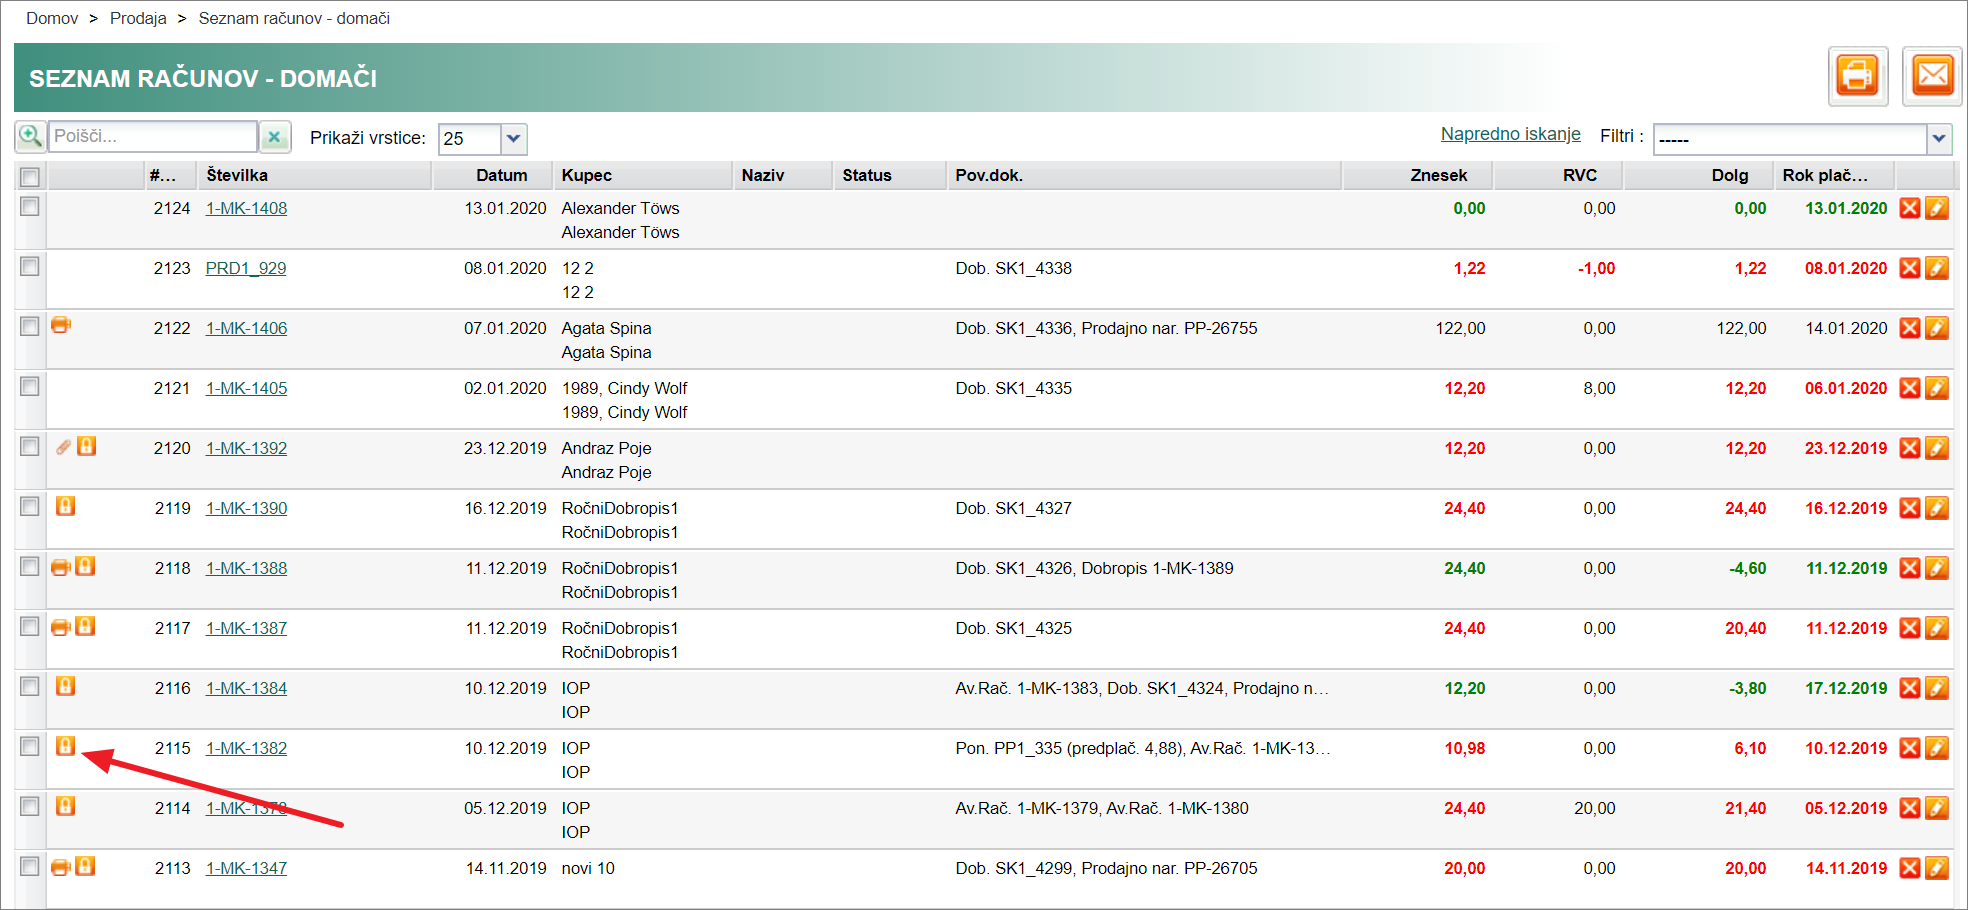
Task: Open invoice link 1-MK-1387
Action: [246, 628]
